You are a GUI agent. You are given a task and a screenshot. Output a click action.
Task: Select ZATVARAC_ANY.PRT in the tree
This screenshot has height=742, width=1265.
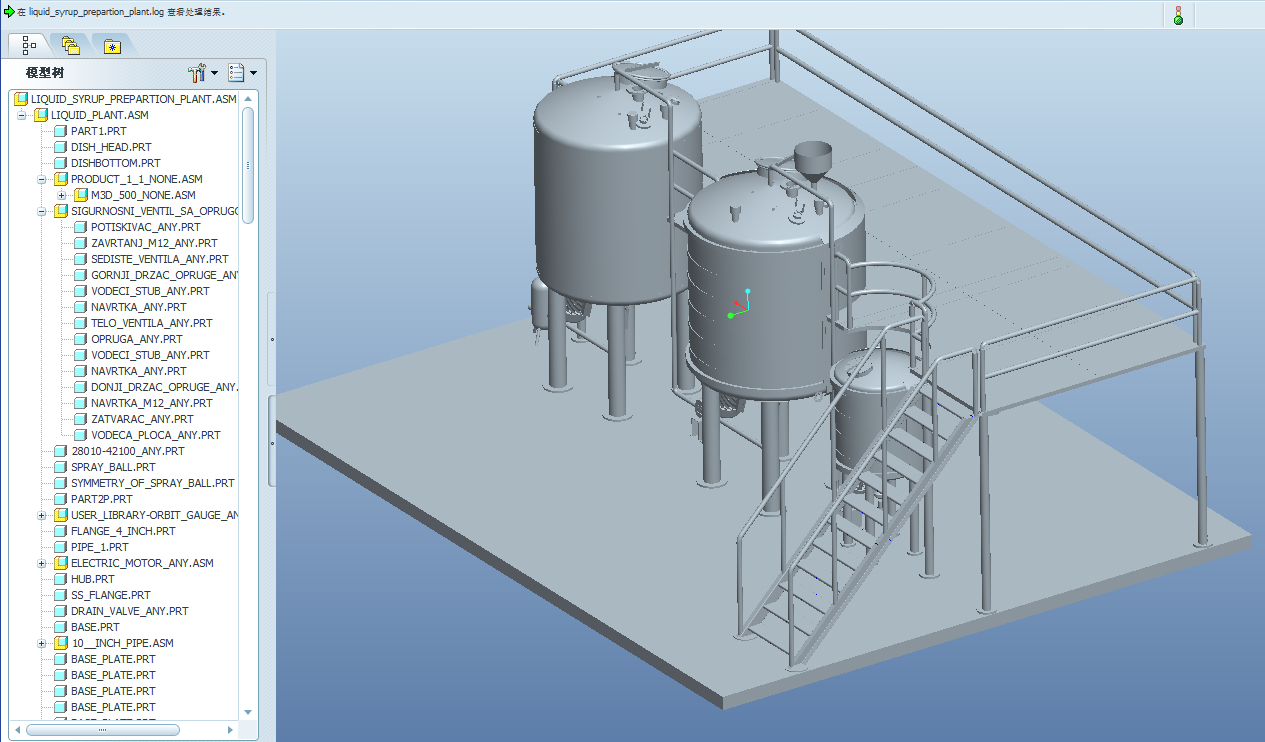(142, 419)
